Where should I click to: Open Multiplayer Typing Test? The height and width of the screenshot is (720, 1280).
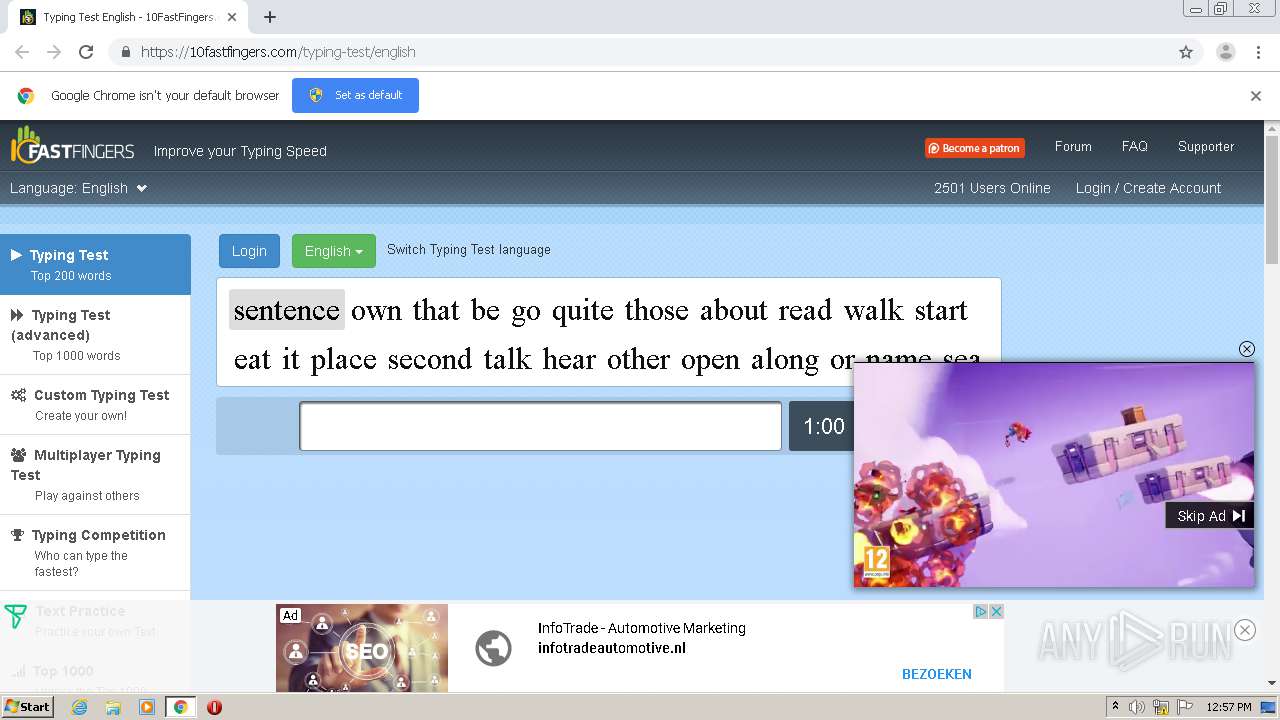(x=95, y=474)
